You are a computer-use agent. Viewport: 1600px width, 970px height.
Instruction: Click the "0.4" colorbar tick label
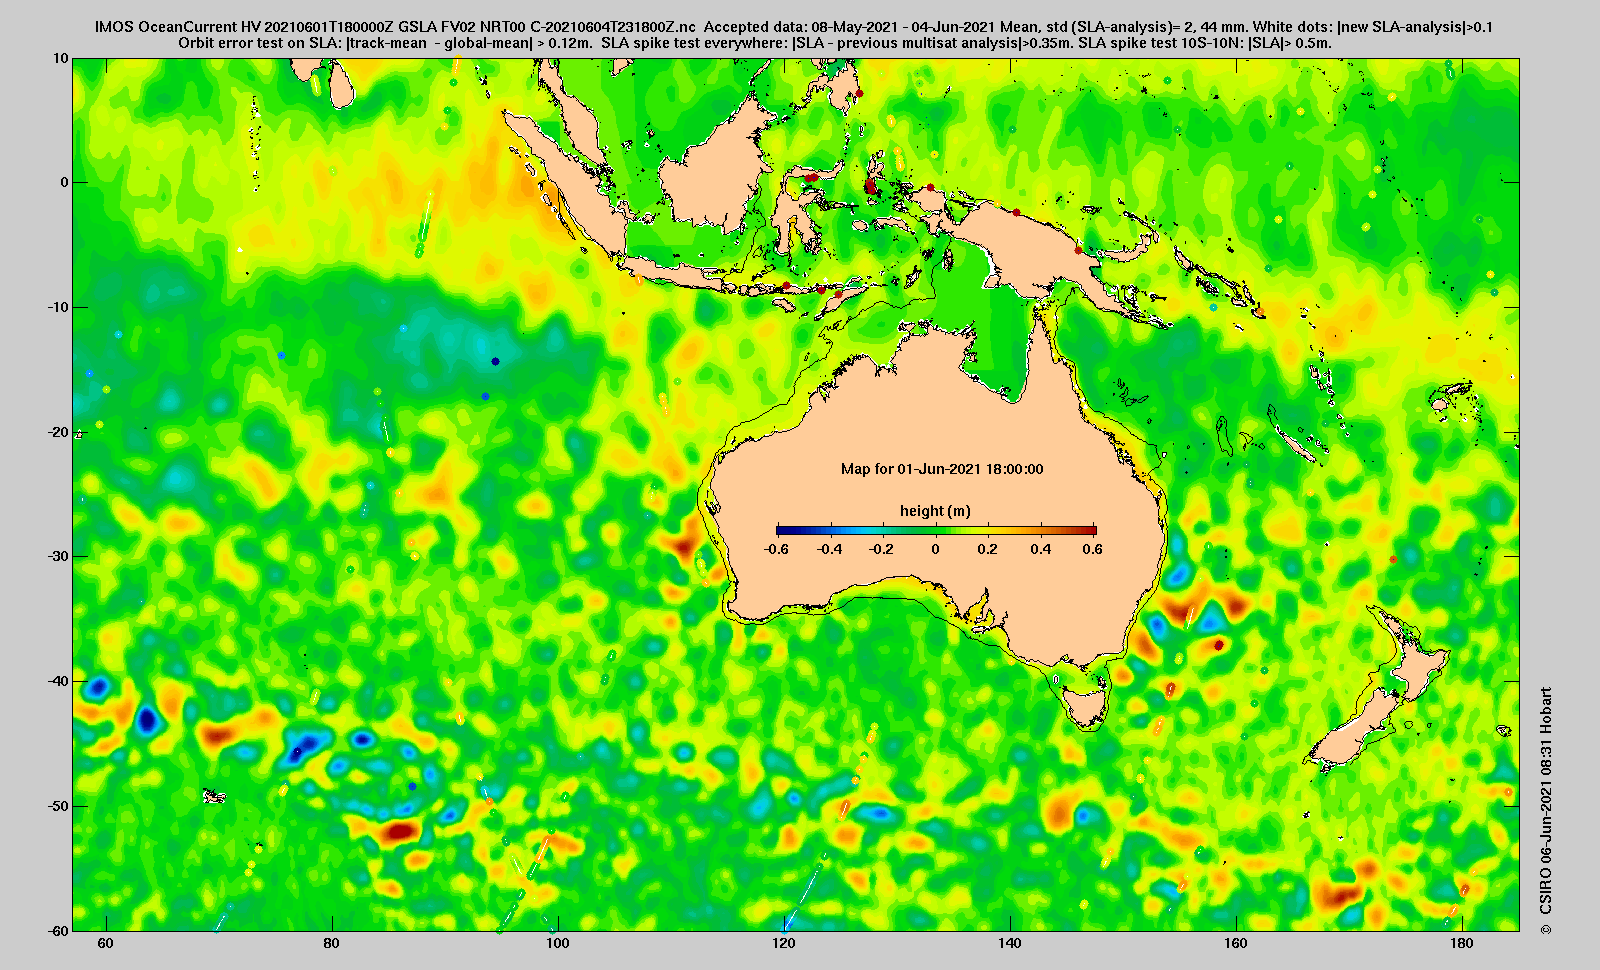point(1041,549)
